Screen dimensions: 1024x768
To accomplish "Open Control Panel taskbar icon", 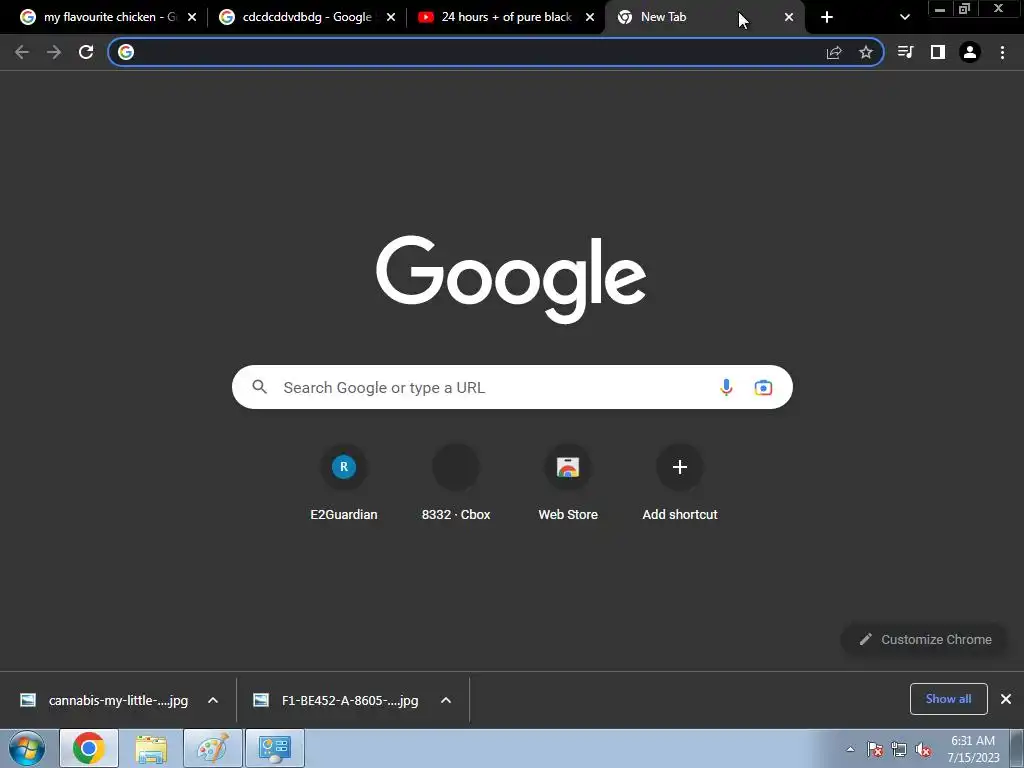I will point(274,748).
